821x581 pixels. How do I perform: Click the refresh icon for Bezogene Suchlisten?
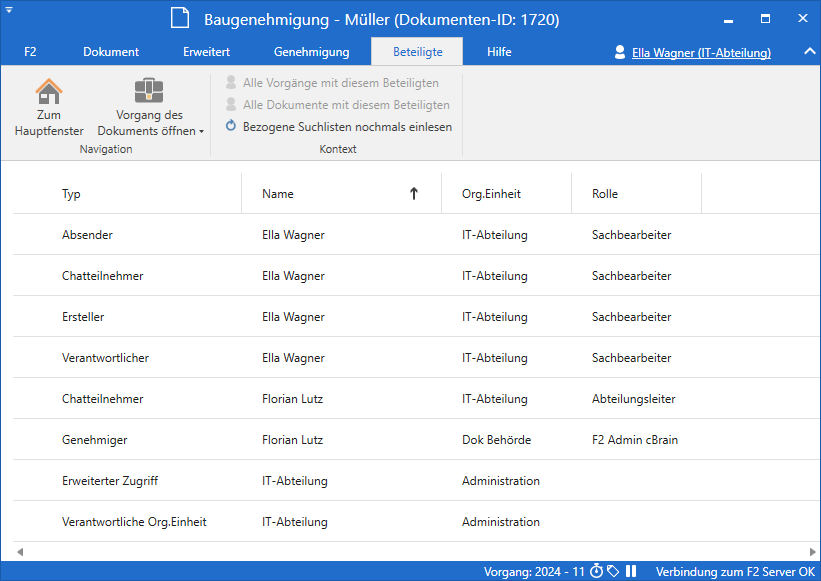[231, 126]
